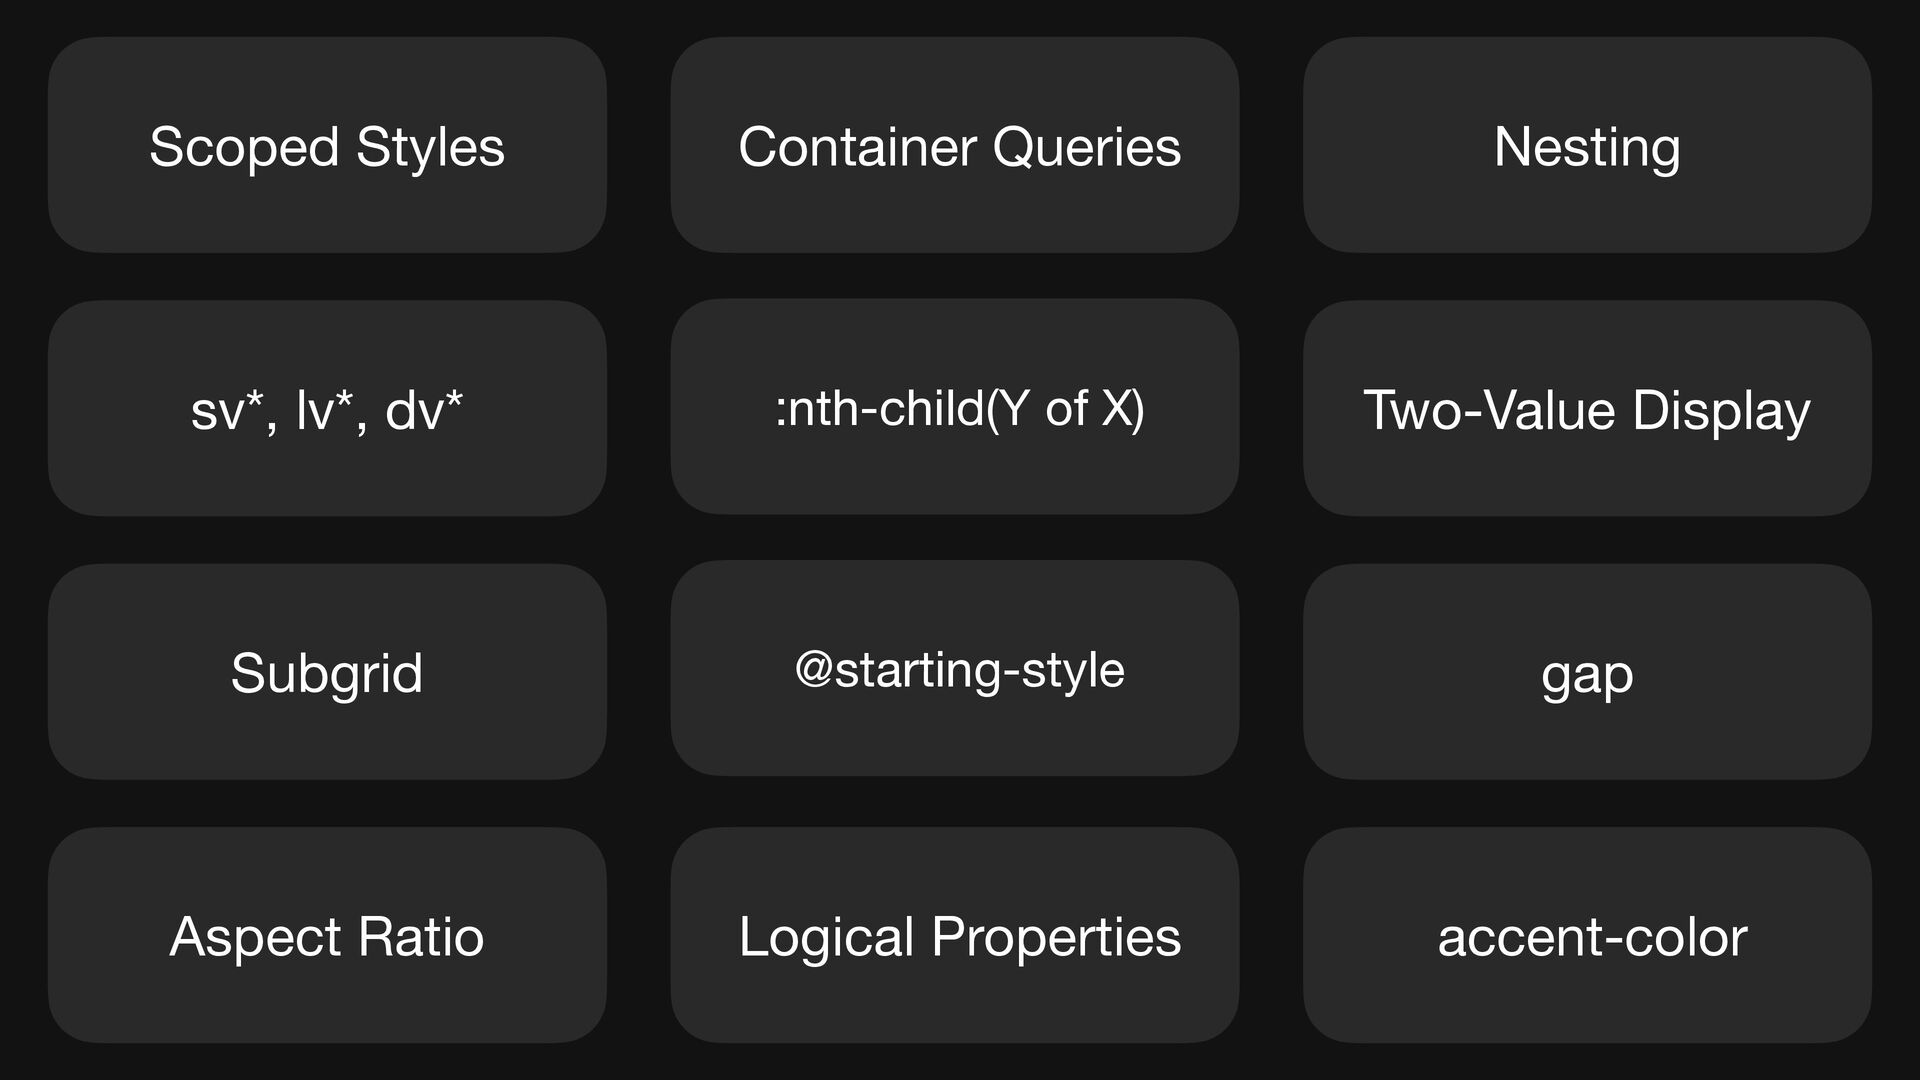The height and width of the screenshot is (1080, 1920).
Task: Choose the sv*, lv*, dv* card
Action: point(327,408)
